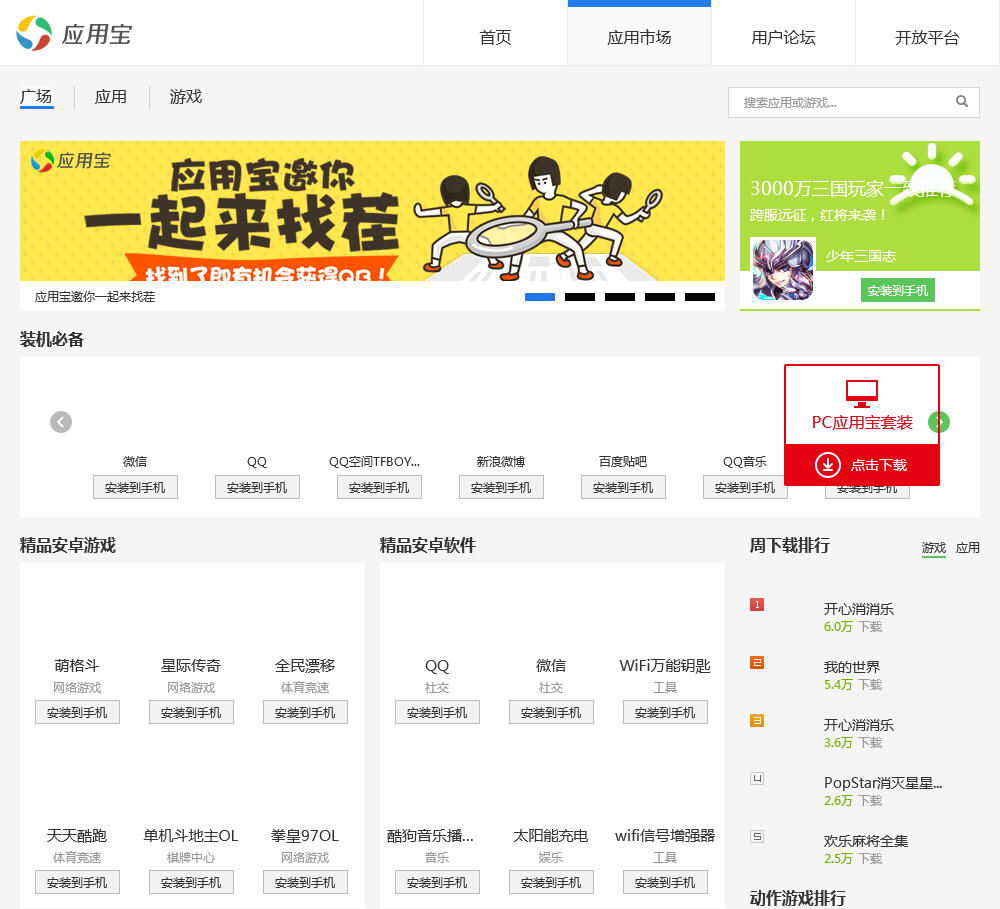Open 欢乐麻将全集 in weekly ranking

[x=865, y=841]
